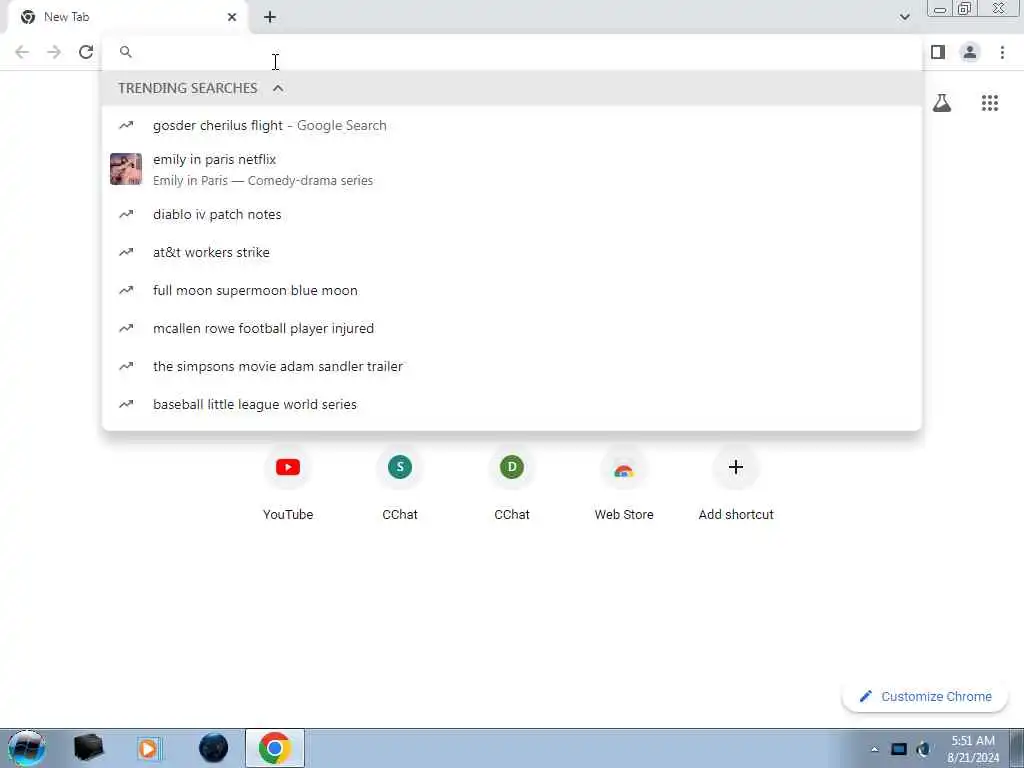Go back using the back arrow
Screen dimensions: 1024x768
(22, 52)
